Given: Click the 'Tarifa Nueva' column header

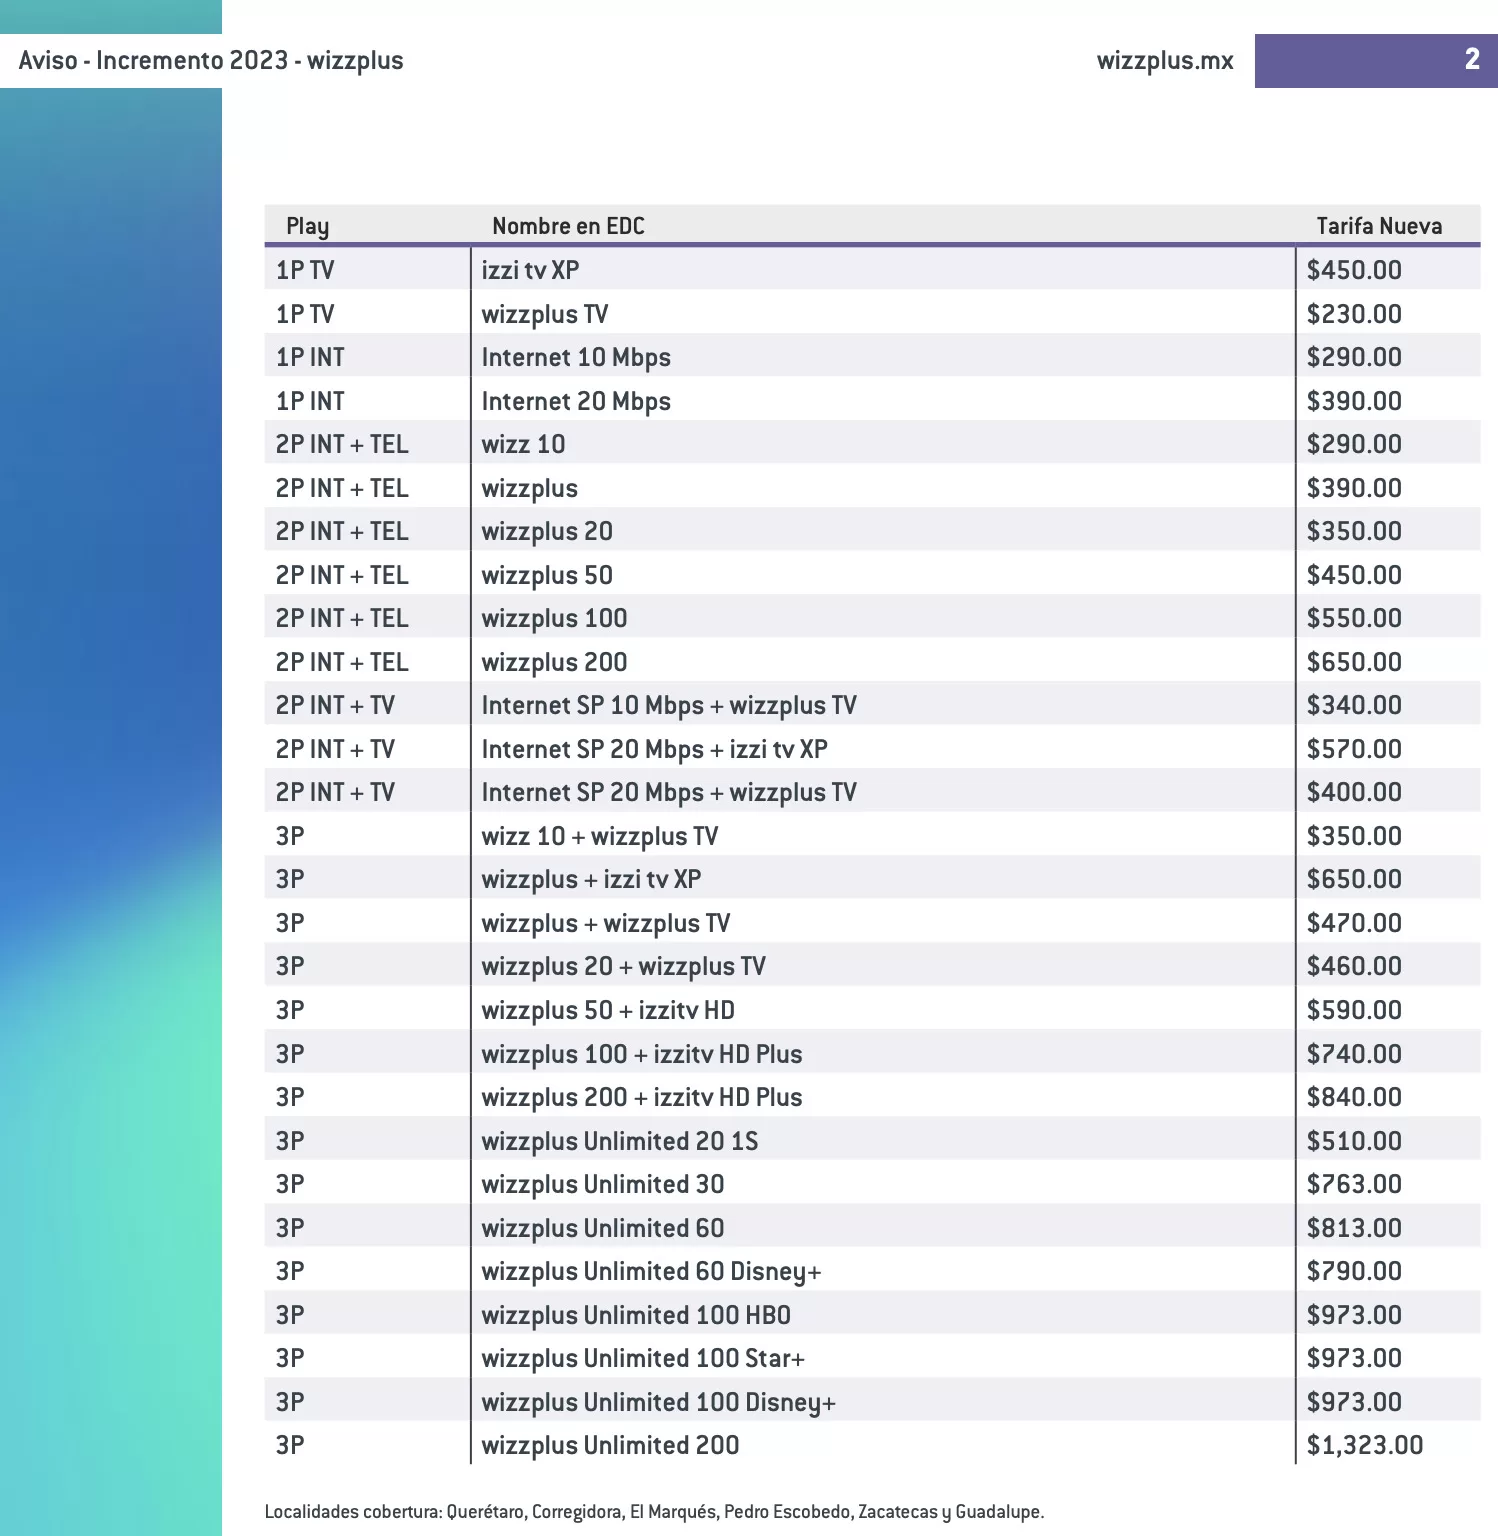Looking at the screenshot, I should 1379,226.
